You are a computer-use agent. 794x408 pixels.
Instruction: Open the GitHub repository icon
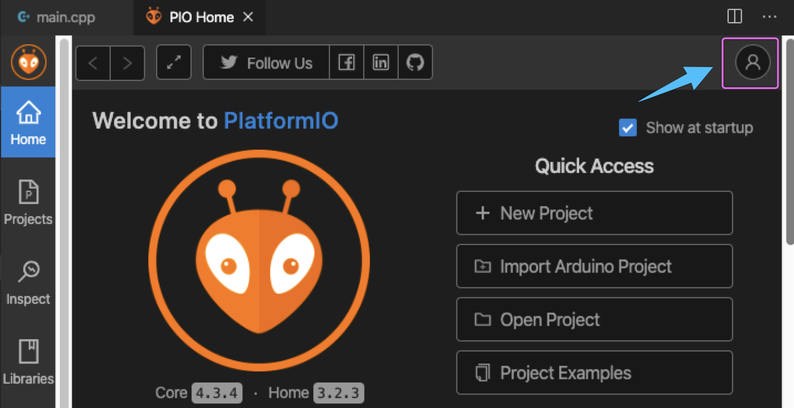[415, 63]
